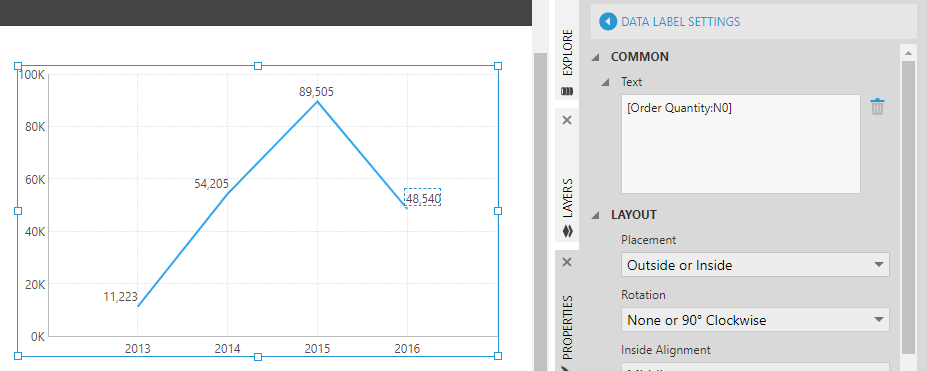The image size is (927, 371).
Task: Collapse the Text subsection
Action: click(604, 82)
